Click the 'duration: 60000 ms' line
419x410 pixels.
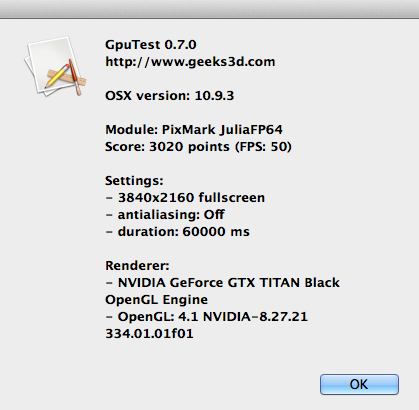(x=177, y=232)
